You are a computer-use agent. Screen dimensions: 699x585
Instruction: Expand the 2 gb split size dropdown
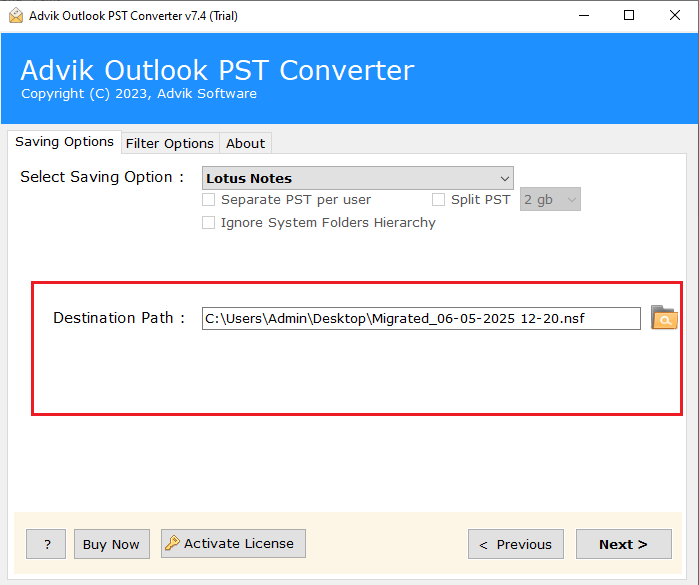click(x=550, y=199)
